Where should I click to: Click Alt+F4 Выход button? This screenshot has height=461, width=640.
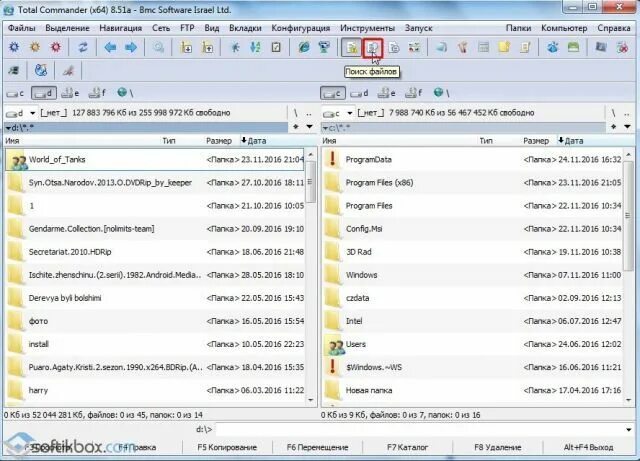click(x=588, y=448)
